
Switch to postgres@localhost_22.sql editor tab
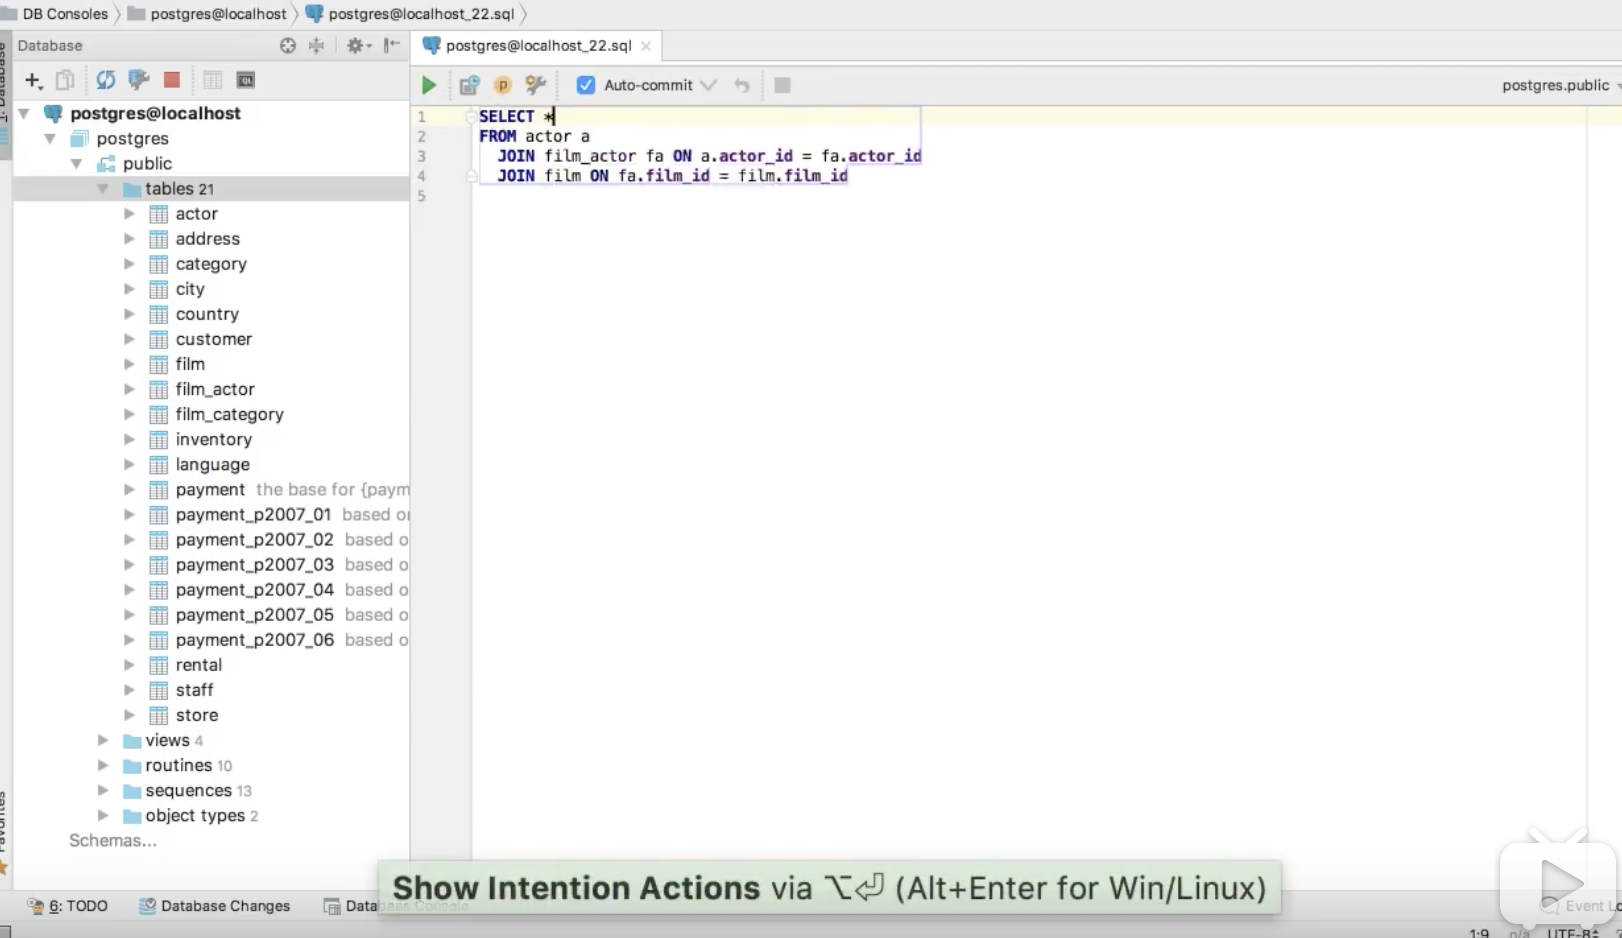(x=538, y=46)
